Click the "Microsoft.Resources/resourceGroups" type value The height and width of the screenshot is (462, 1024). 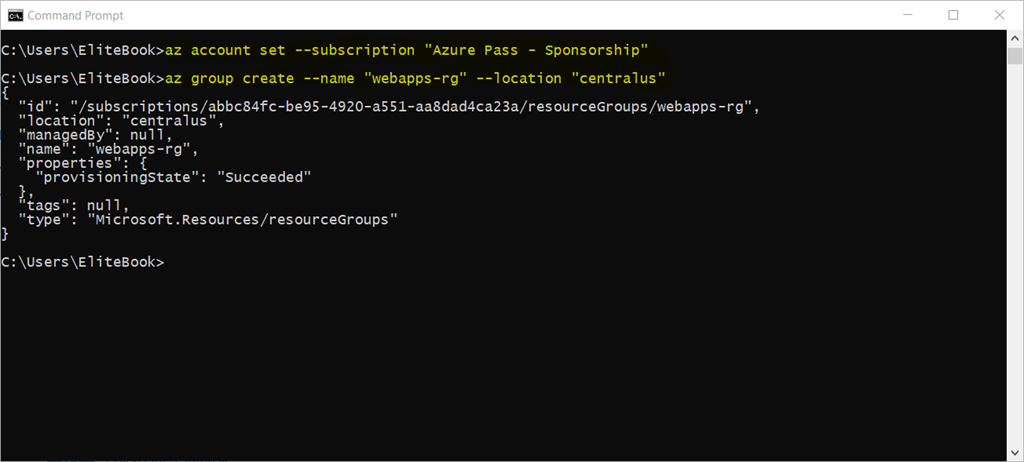coord(242,219)
